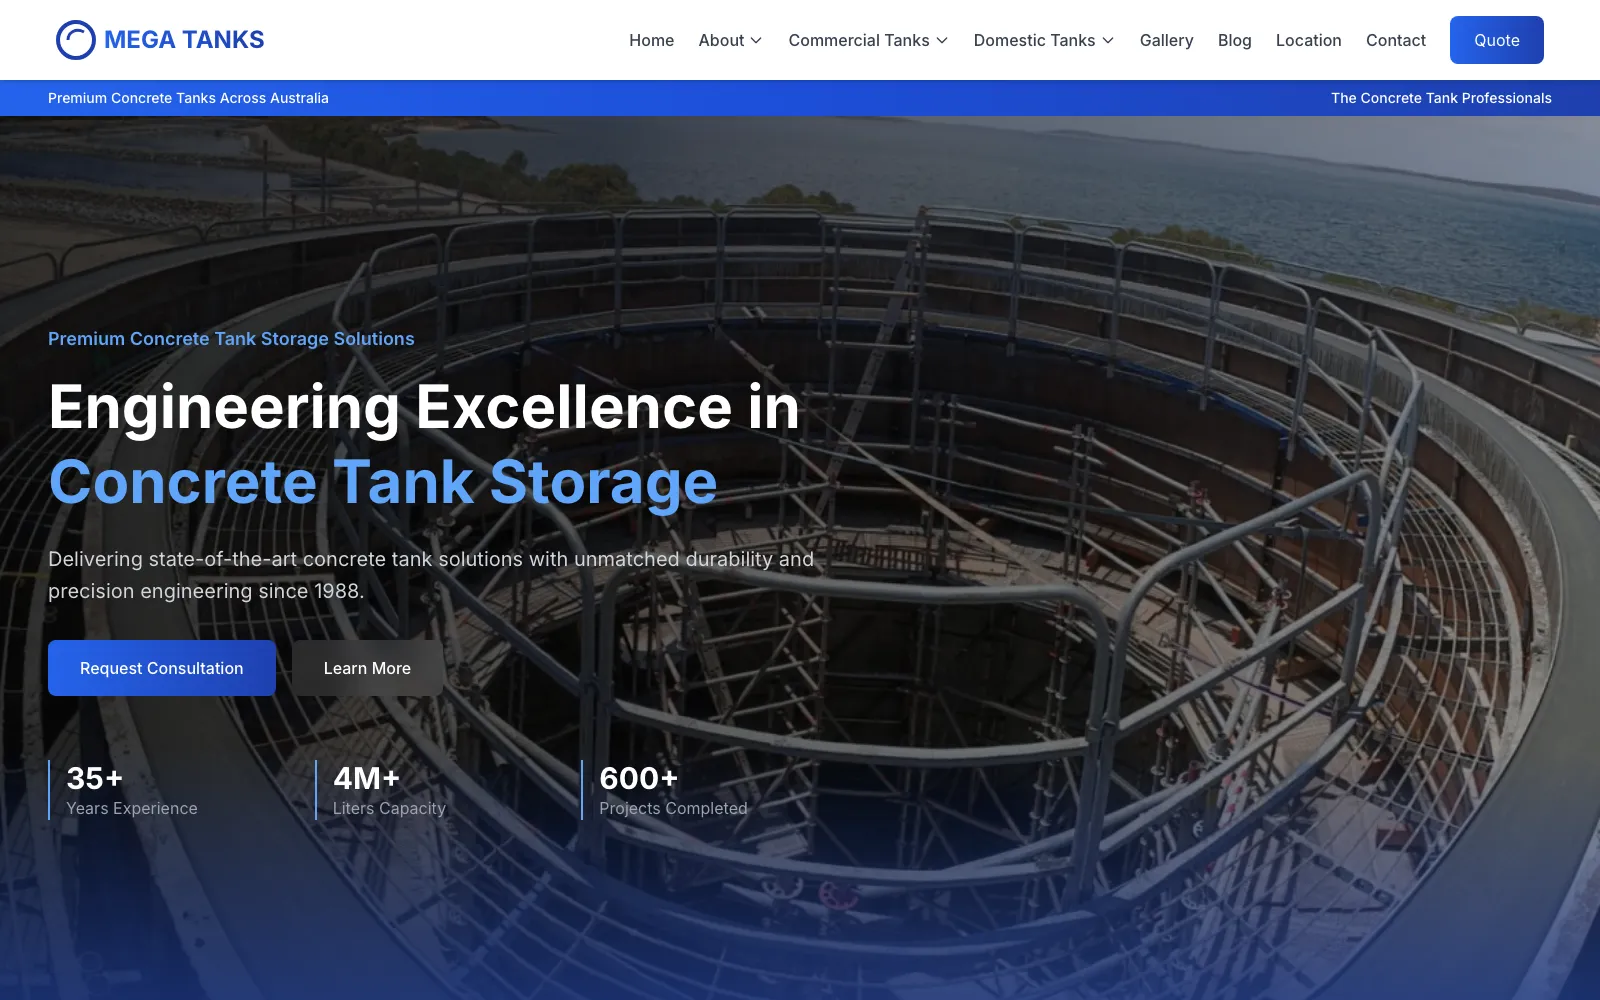The width and height of the screenshot is (1600, 1000).
Task: Open the Contact page
Action: pyautogui.click(x=1396, y=40)
